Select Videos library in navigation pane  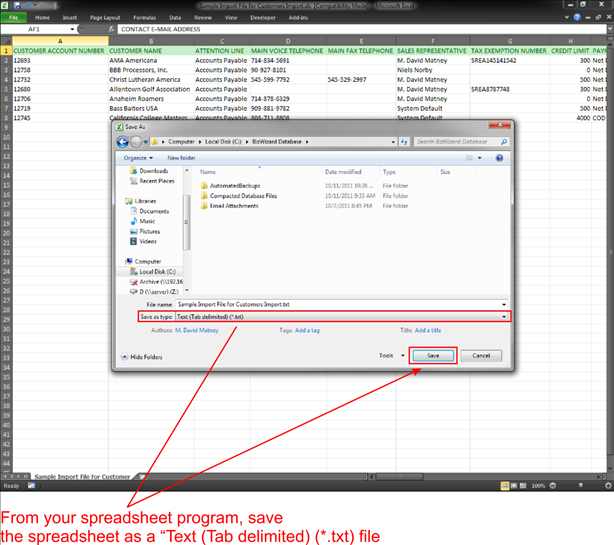pos(144,242)
